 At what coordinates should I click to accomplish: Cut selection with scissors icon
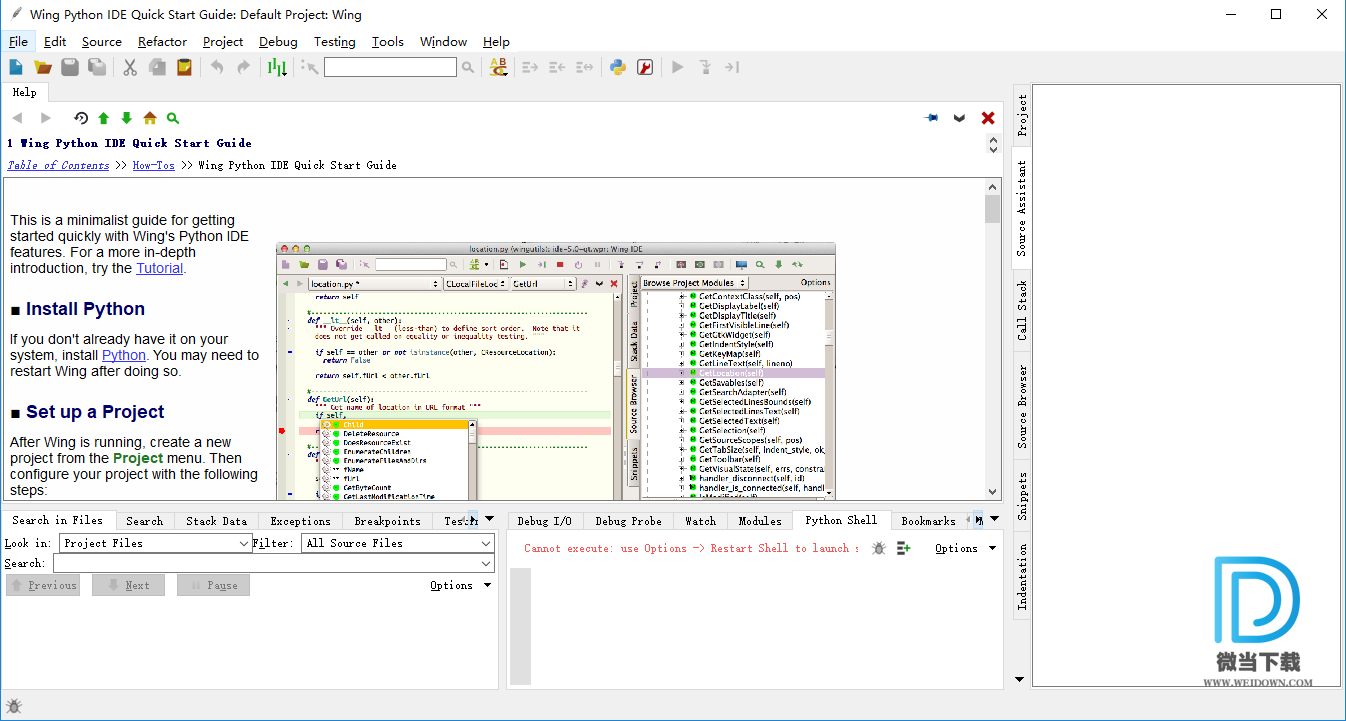130,67
